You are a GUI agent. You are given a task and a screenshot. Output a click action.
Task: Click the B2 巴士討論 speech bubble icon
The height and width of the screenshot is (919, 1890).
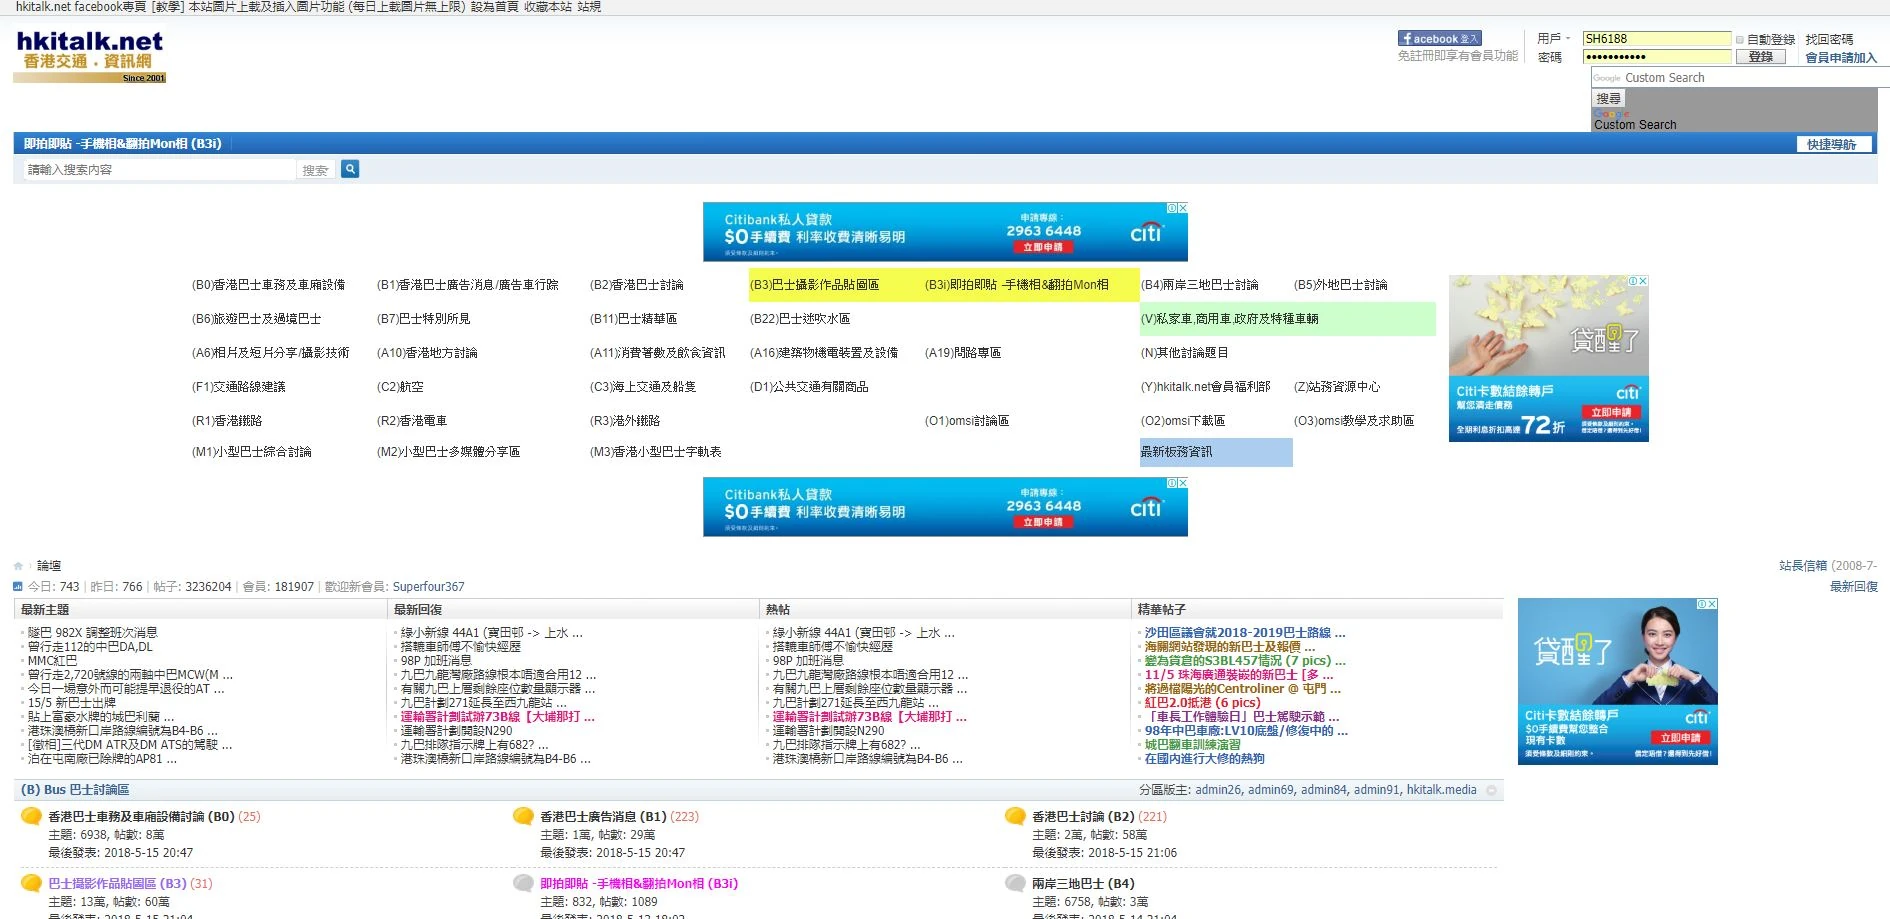(x=1015, y=816)
